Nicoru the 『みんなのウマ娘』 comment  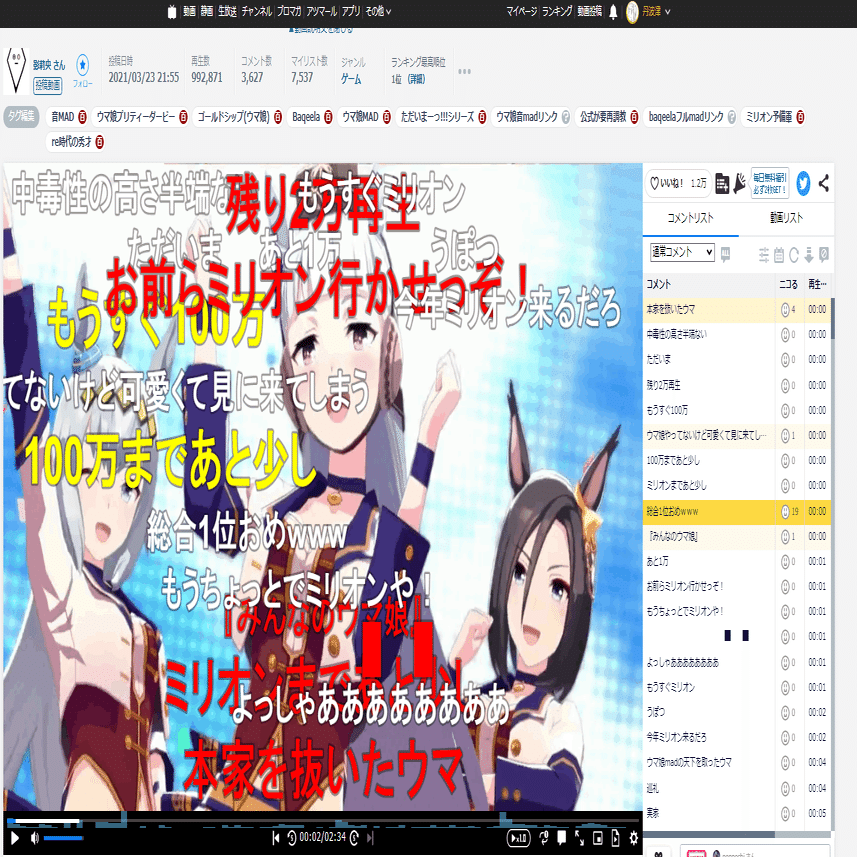(x=785, y=537)
